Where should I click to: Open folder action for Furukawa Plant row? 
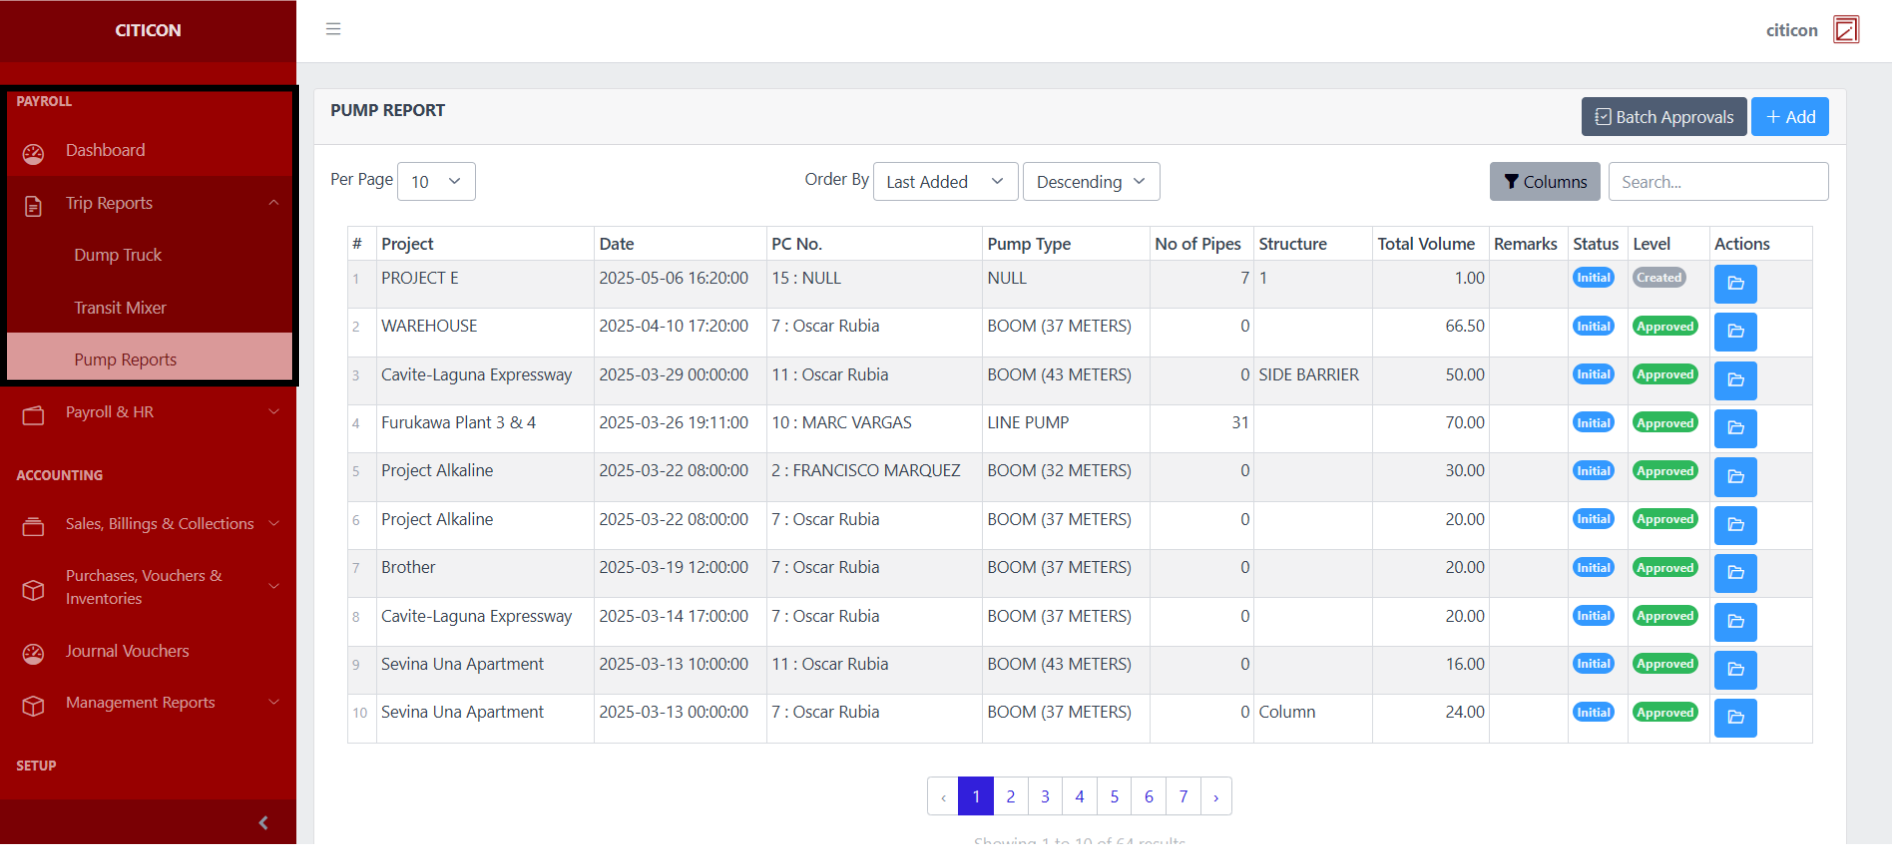click(x=1734, y=428)
